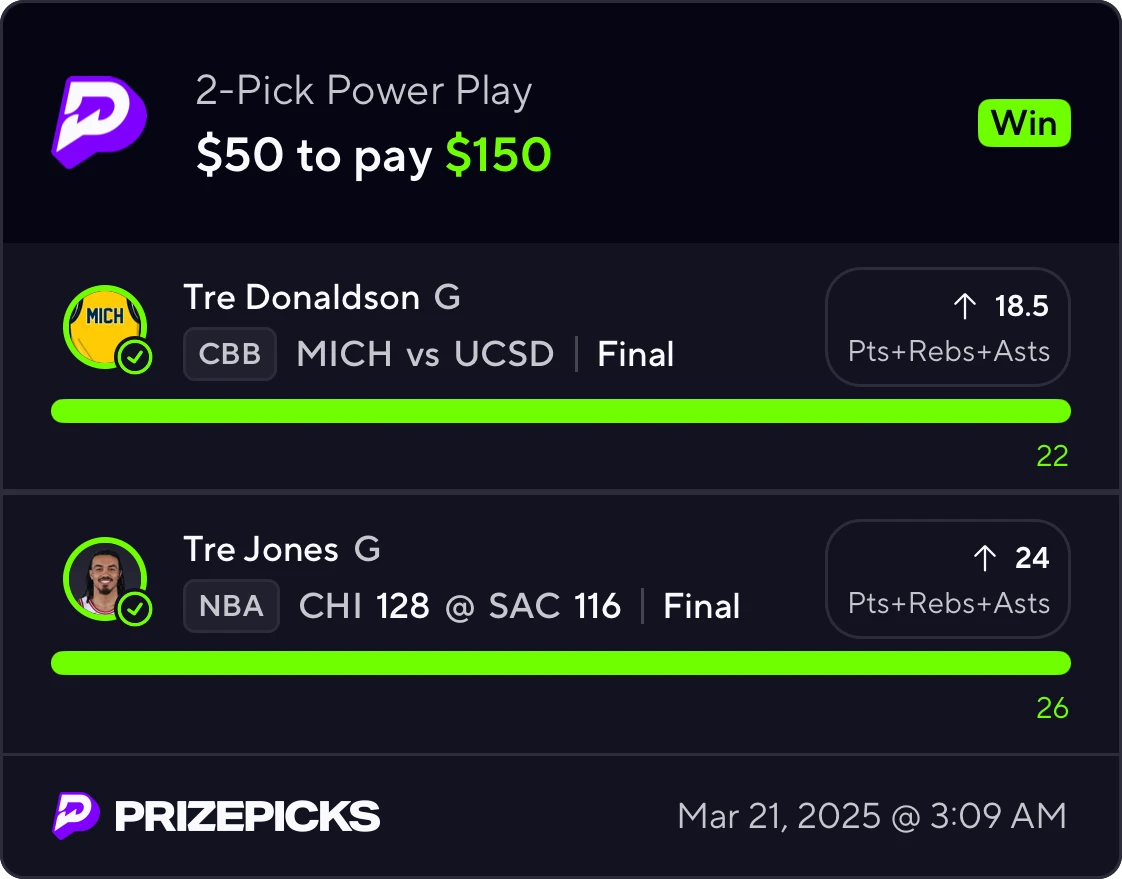The image size is (1122, 879).
Task: Click the green Win badge
Action: coord(1023,123)
